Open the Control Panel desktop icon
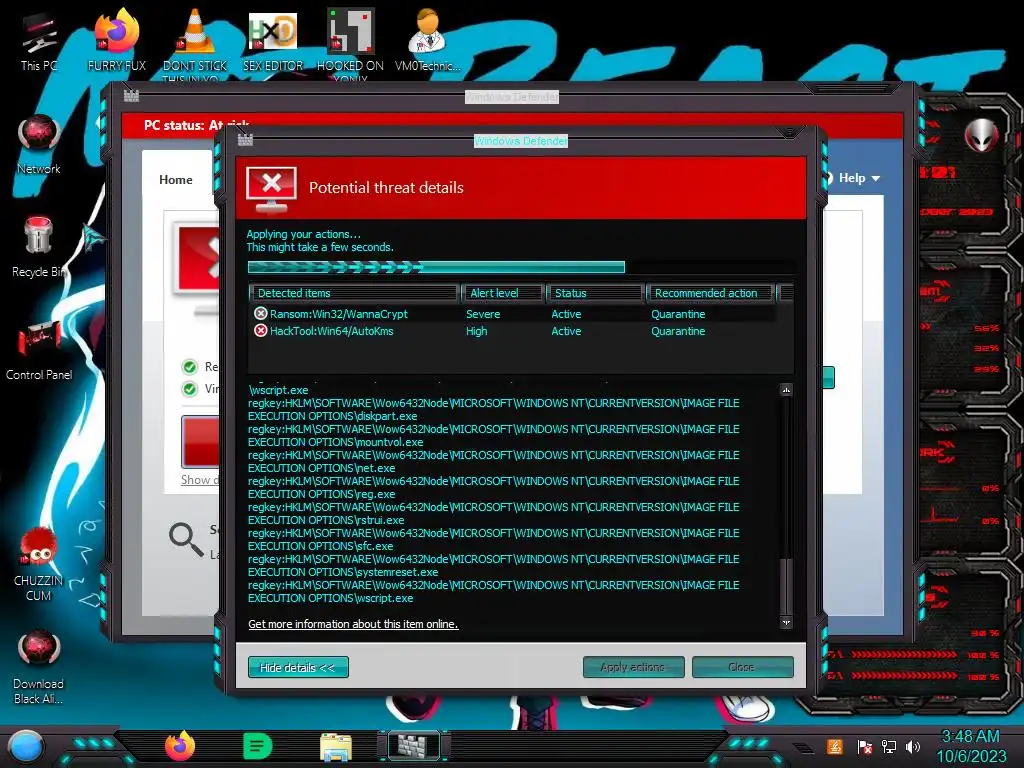 (39, 350)
